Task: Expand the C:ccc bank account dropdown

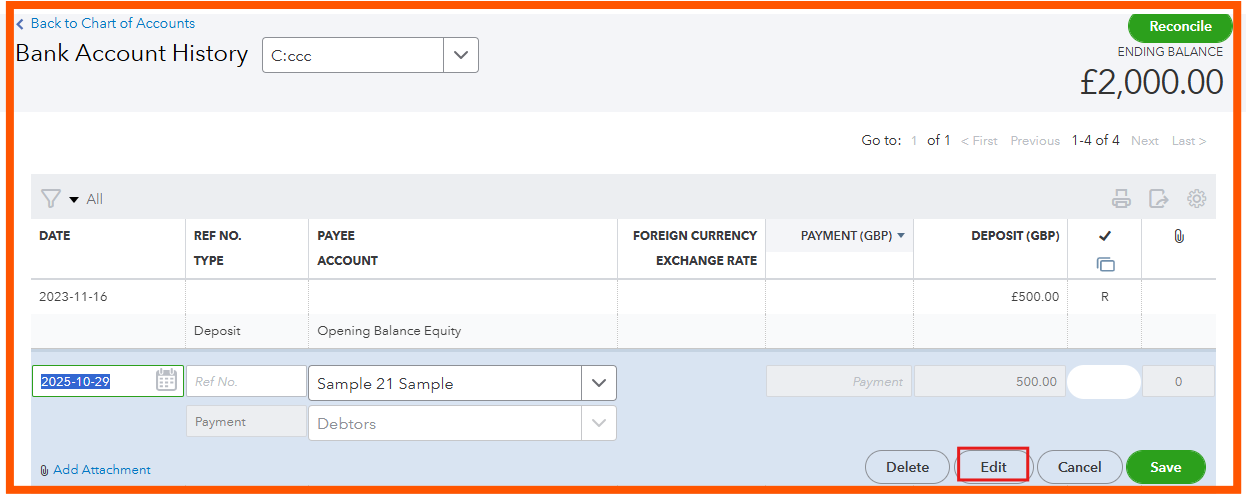Action: (x=460, y=56)
